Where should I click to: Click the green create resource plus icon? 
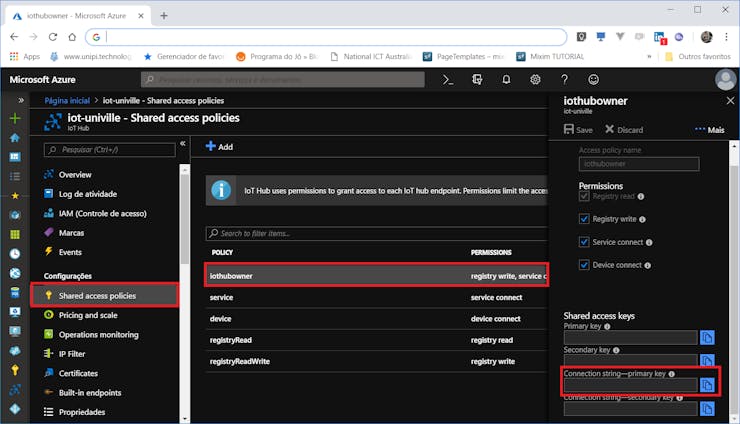click(x=15, y=118)
